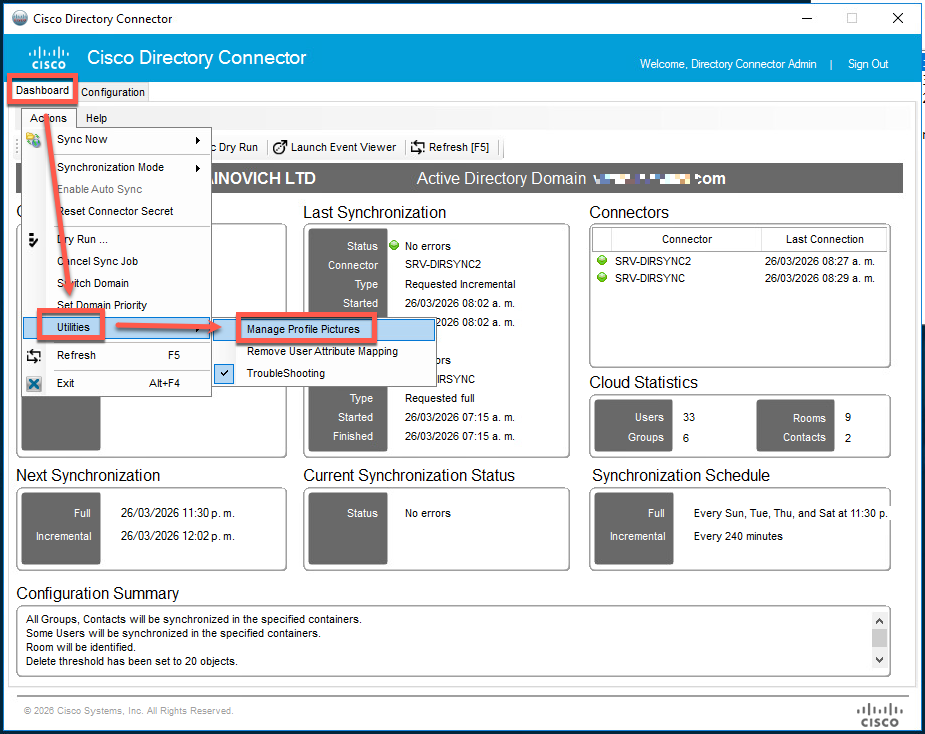The height and width of the screenshot is (734, 925).
Task: Select the SRV-DIRSYNC2 connector row
Action: coord(740,261)
